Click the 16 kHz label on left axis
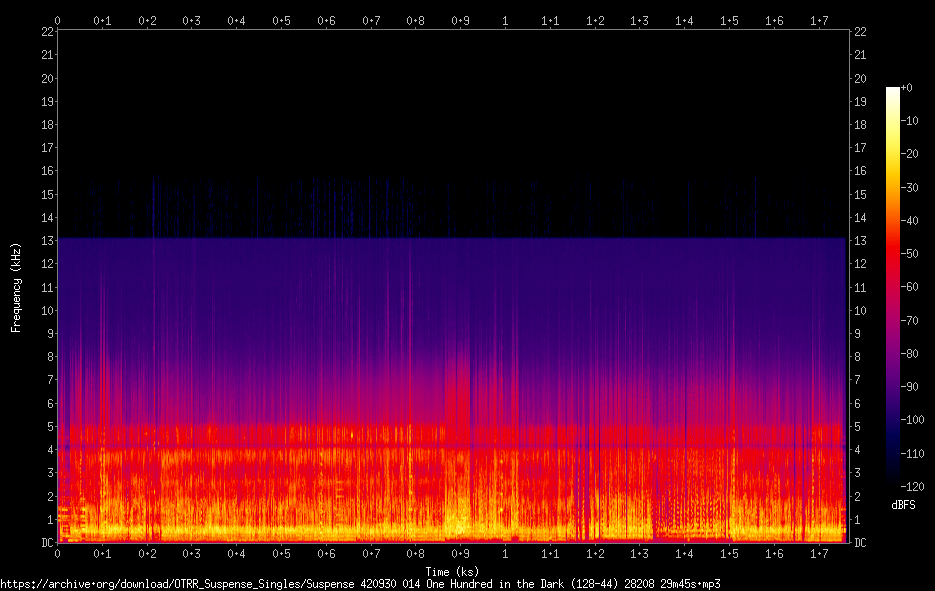The height and width of the screenshot is (591, 935). (47, 171)
